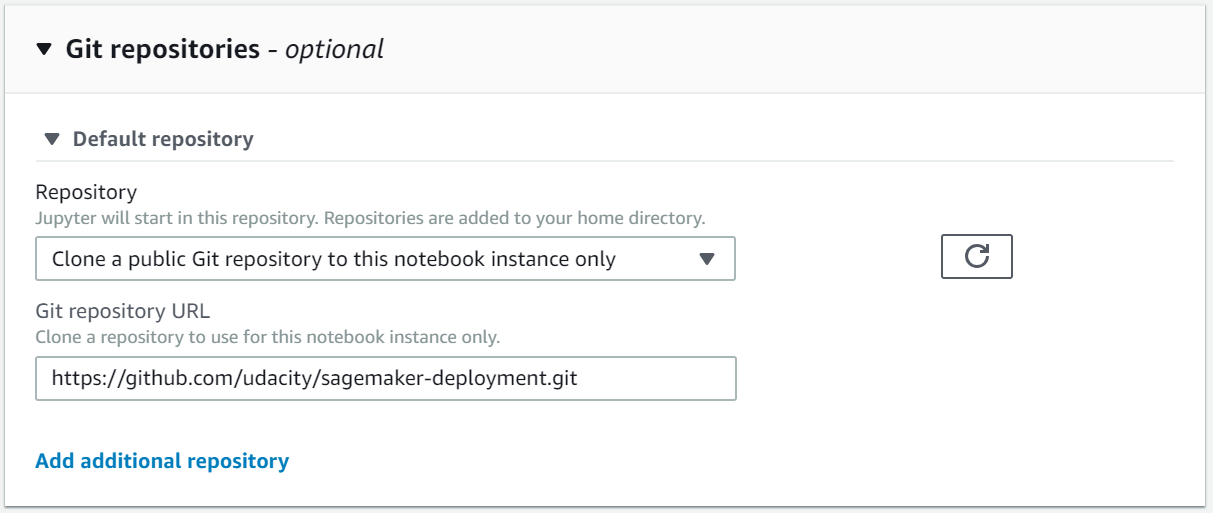Click the Default repository subsection title
This screenshot has width=1213, height=513.
click(x=163, y=139)
